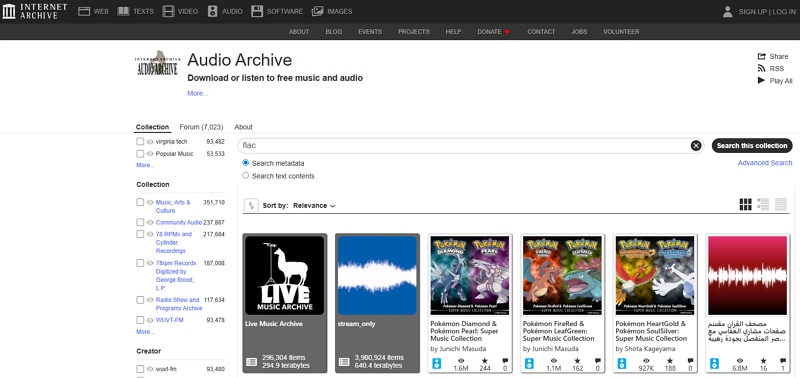Switch to tile grid view
Screen dimensions: 800x378
pyautogui.click(x=745, y=205)
